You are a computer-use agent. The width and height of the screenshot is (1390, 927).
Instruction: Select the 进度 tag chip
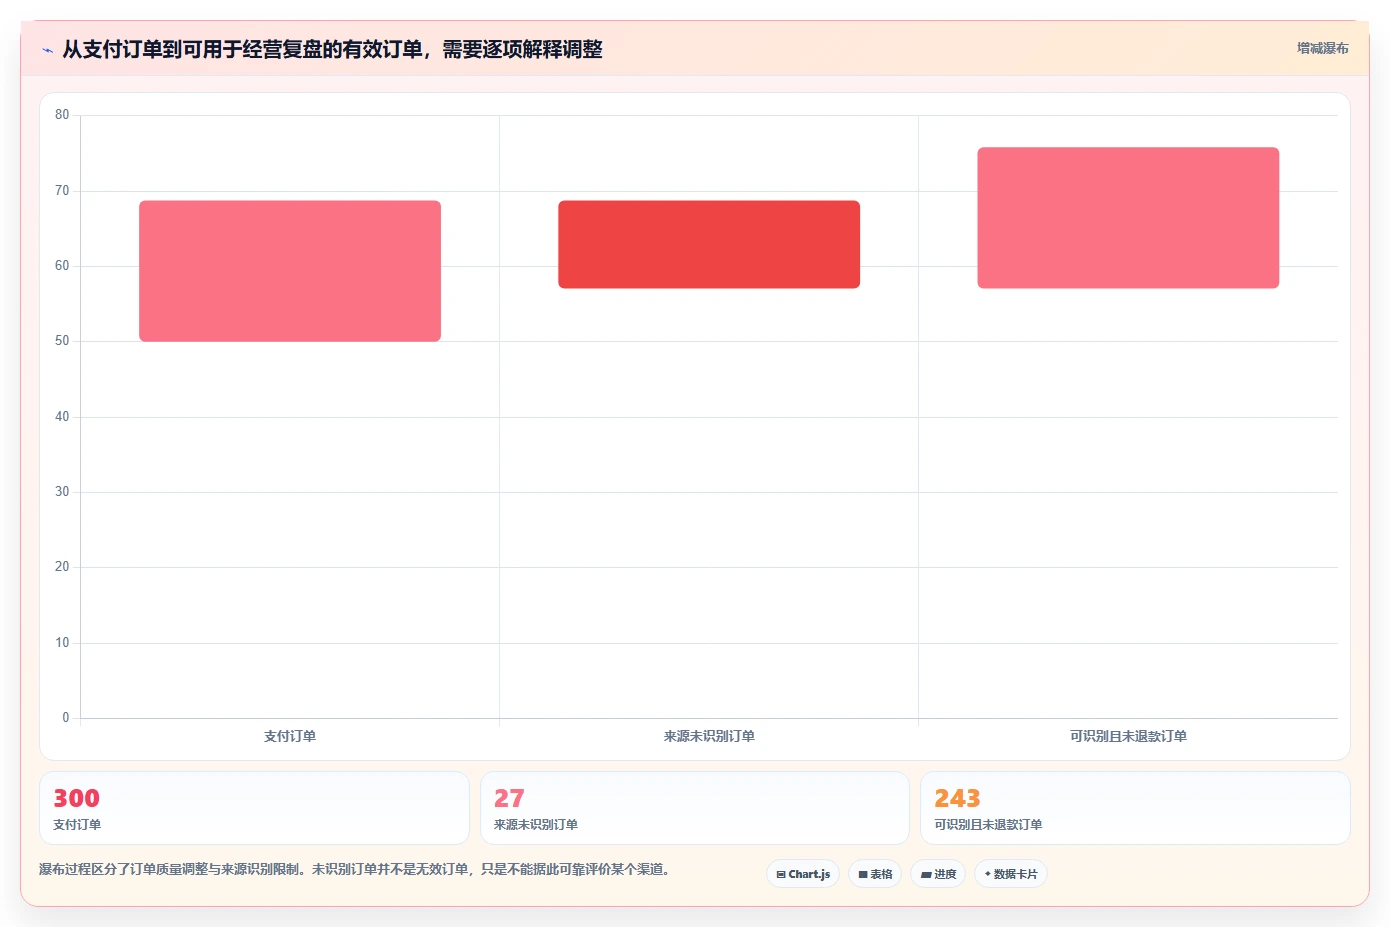coord(938,874)
